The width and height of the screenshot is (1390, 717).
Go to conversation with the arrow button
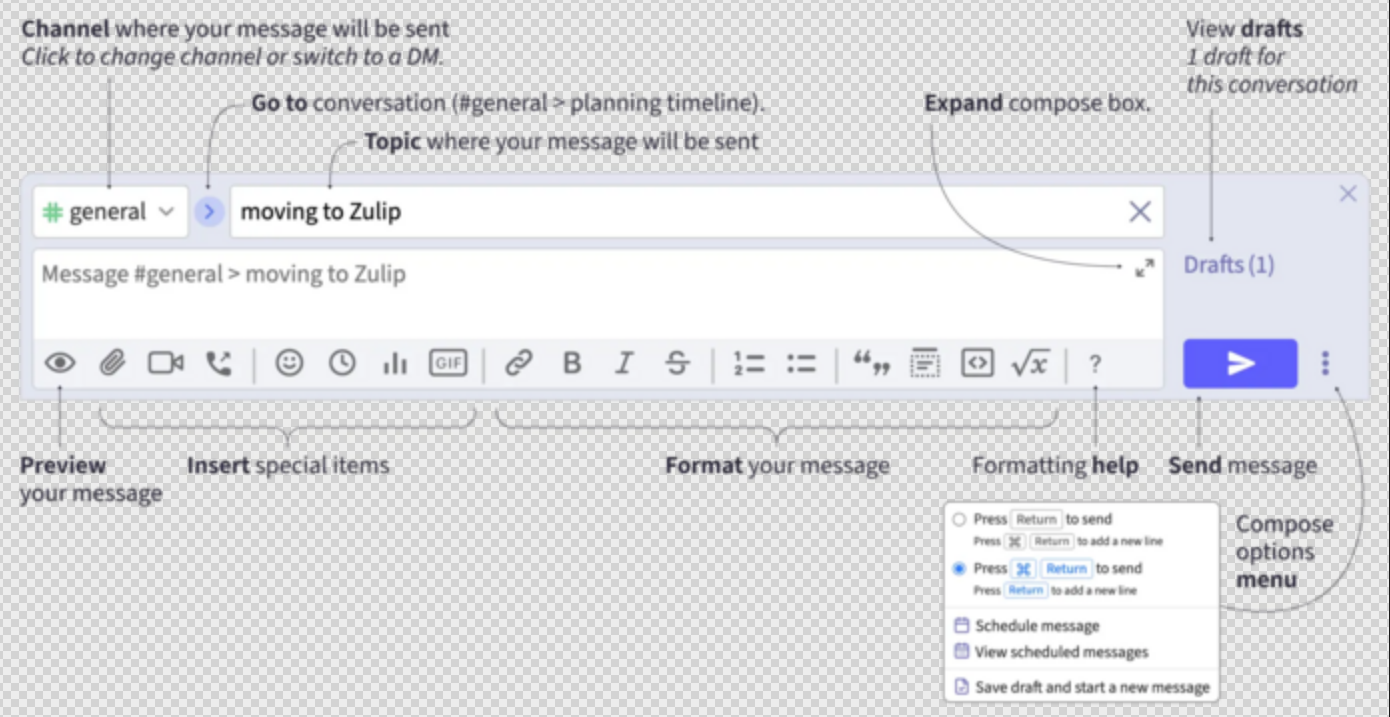point(209,211)
